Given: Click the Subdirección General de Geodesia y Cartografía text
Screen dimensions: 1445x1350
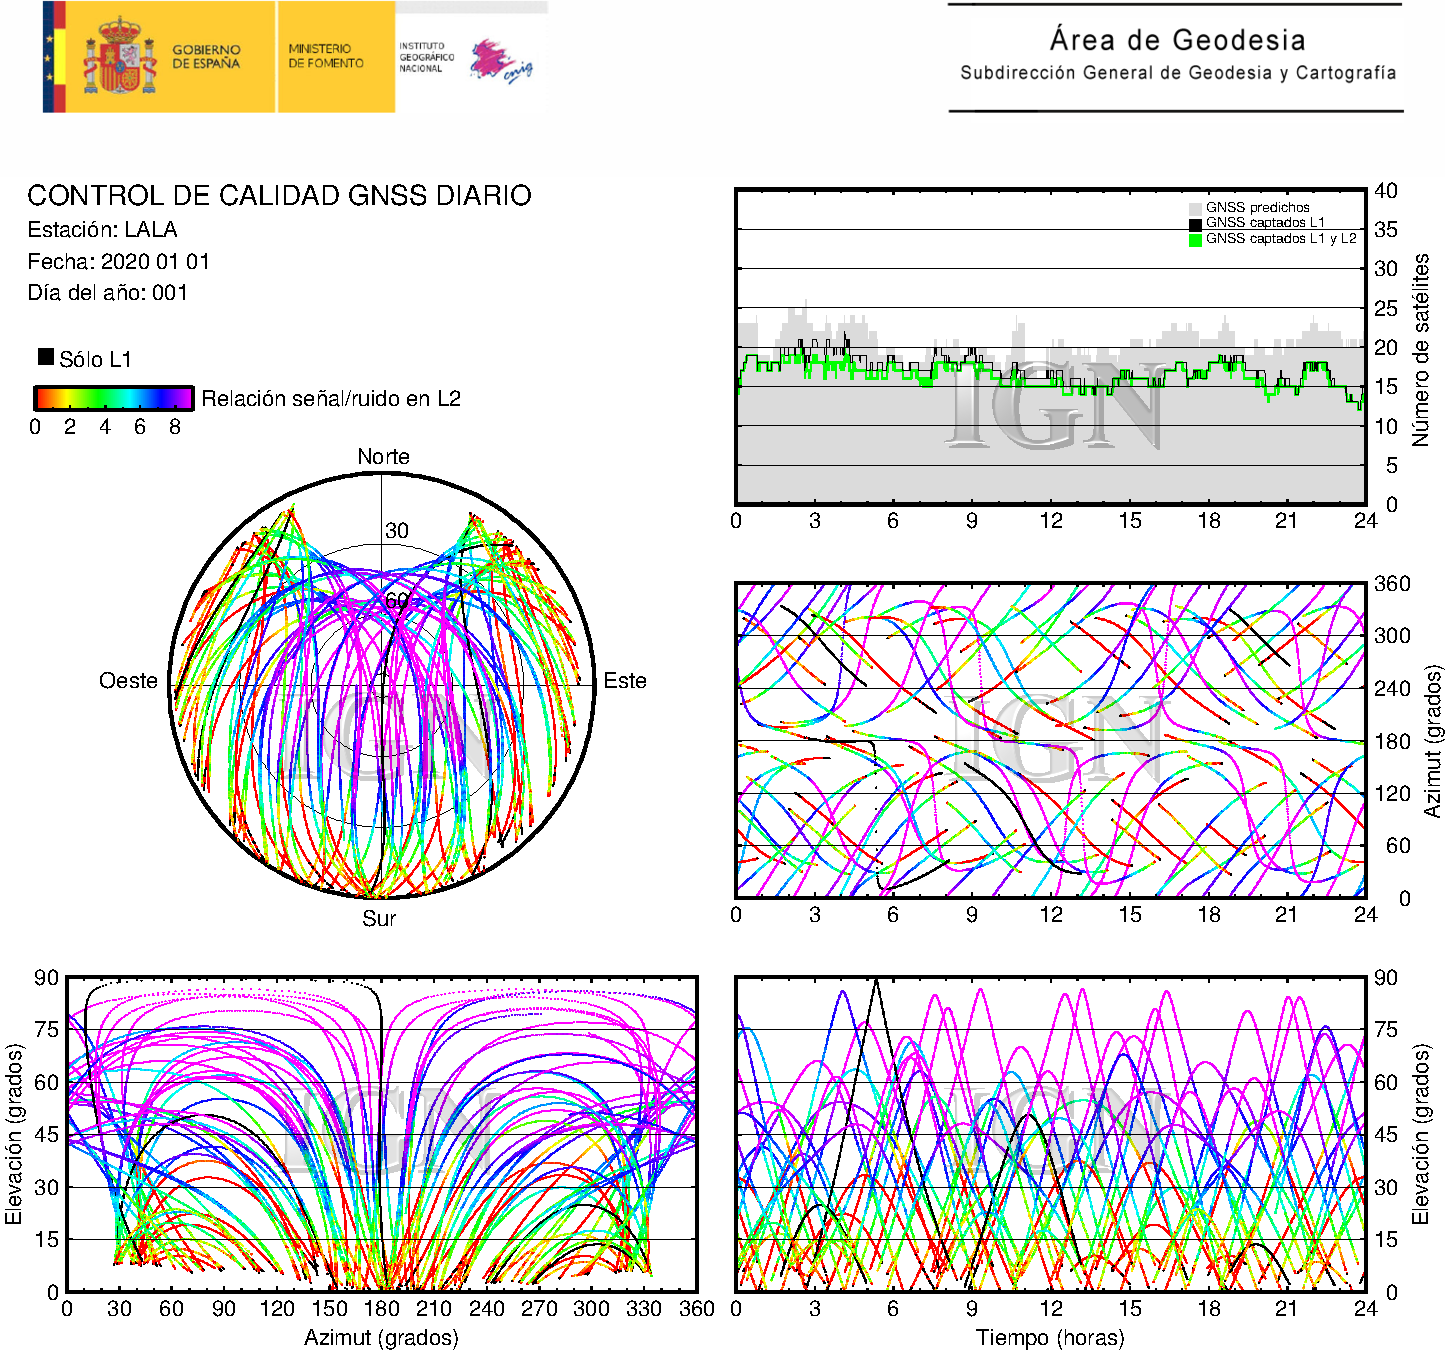Looking at the screenshot, I should [x=1178, y=73].
